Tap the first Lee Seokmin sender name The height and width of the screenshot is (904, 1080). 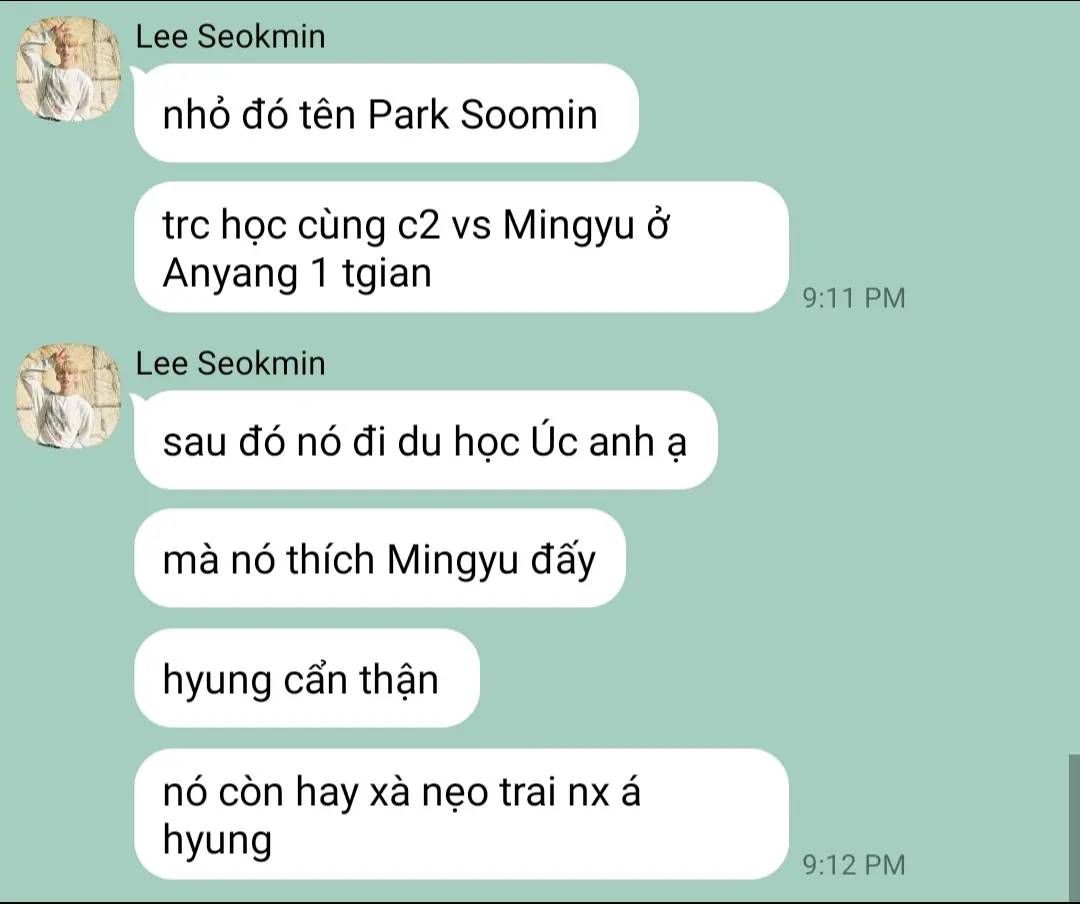point(230,37)
